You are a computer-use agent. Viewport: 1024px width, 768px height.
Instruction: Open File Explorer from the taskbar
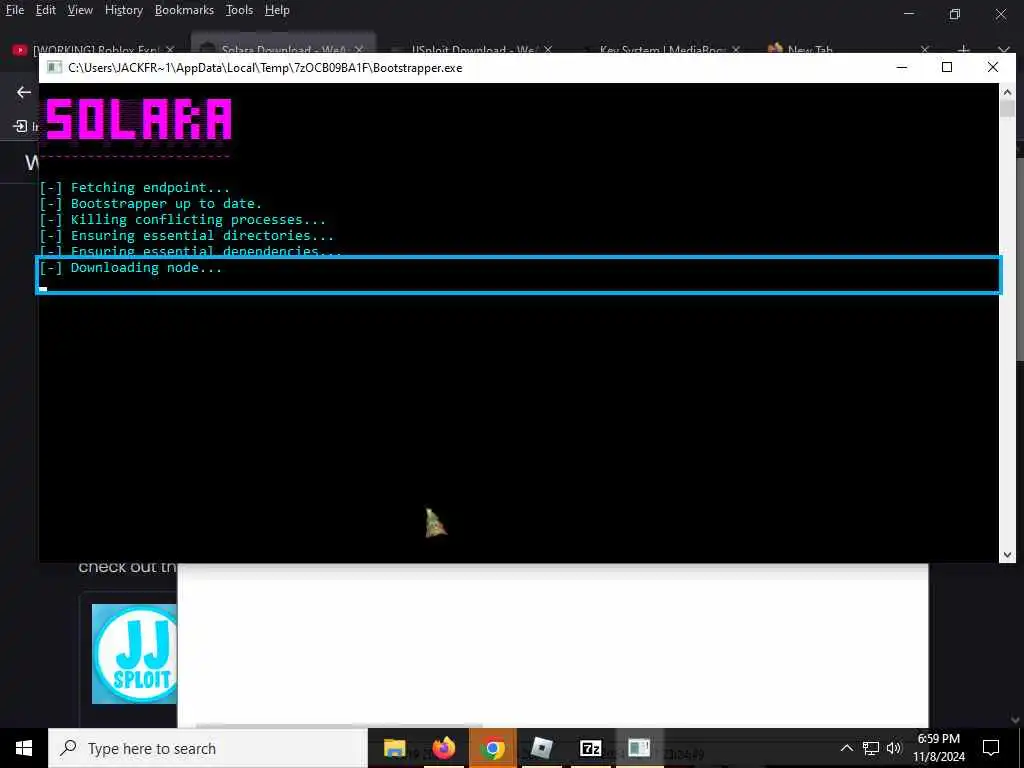394,748
